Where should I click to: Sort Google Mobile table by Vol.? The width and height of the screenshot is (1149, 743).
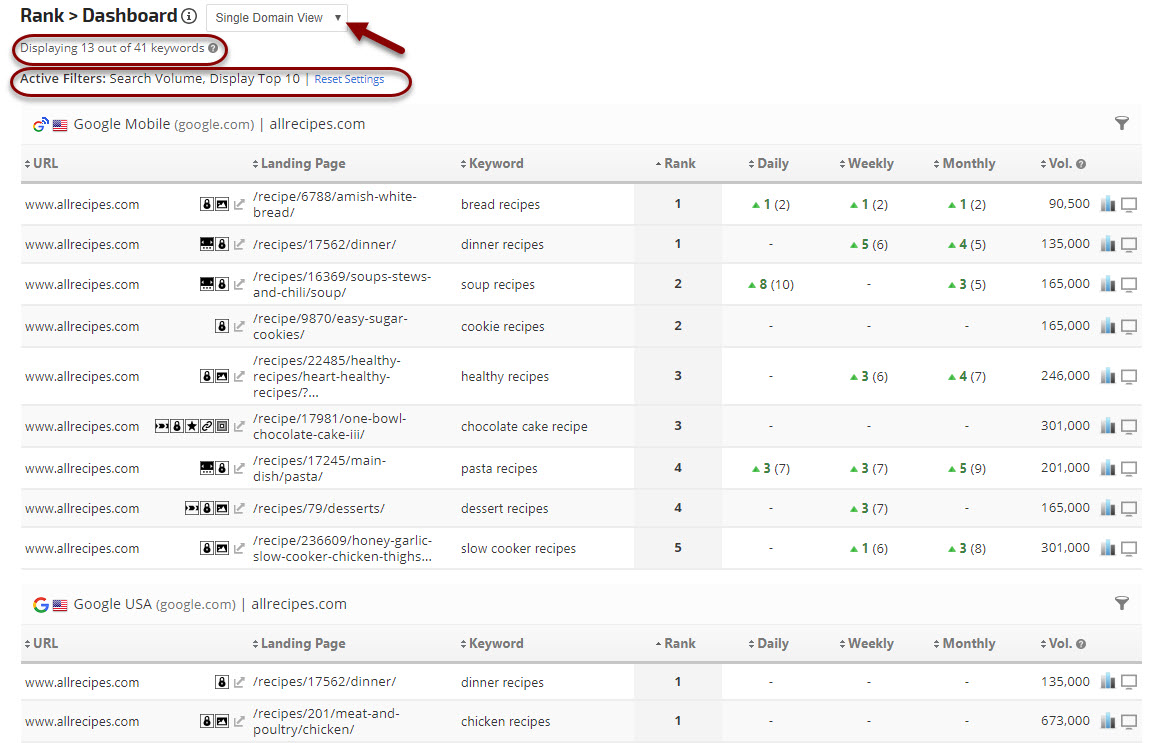pos(1056,163)
